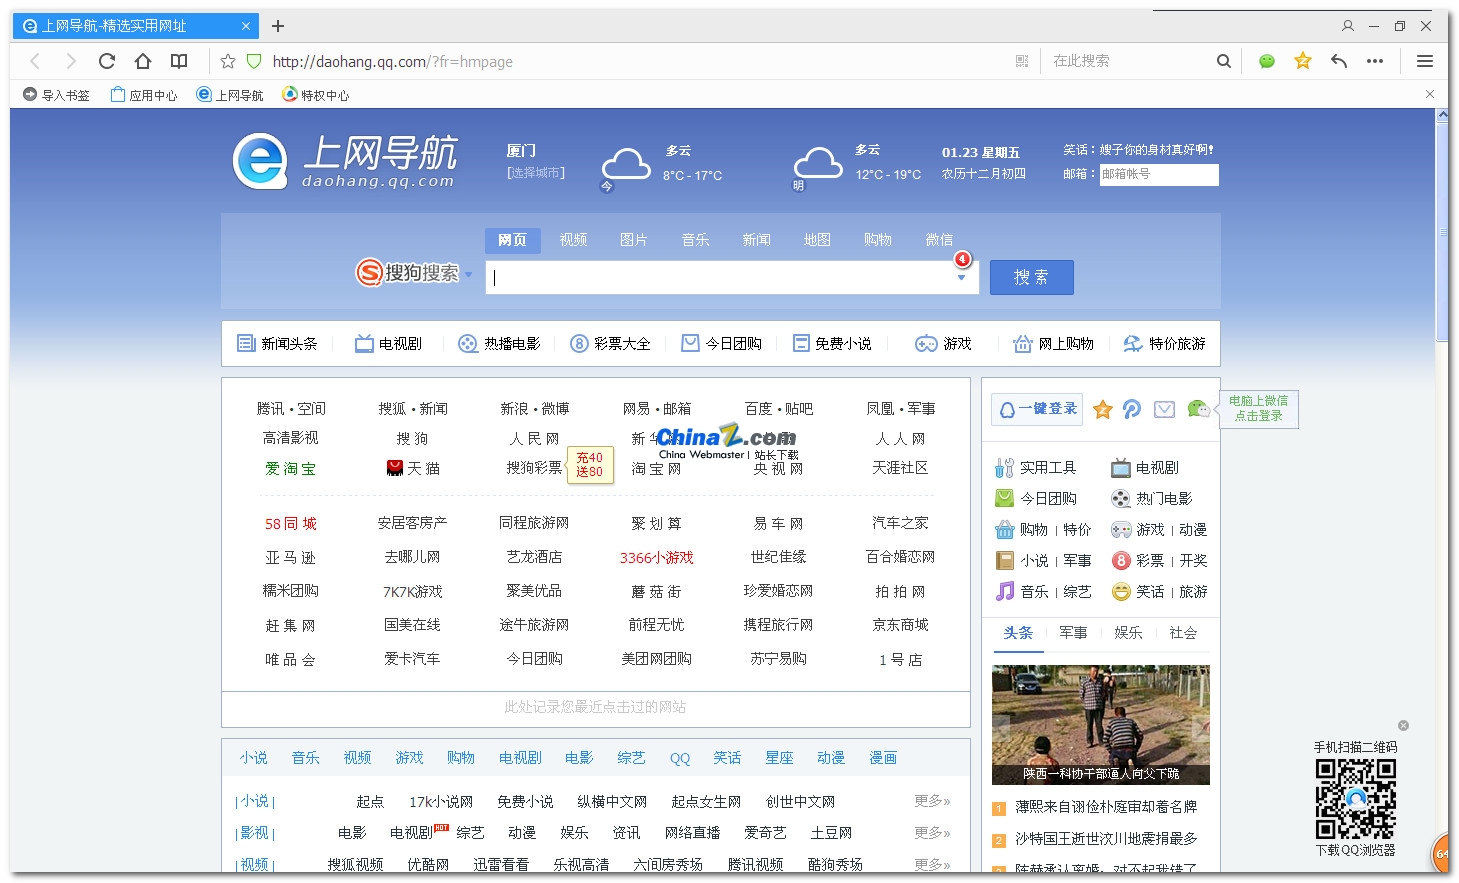Open the hamburger main menu
The width and height of the screenshot is (1459, 883).
click(x=1425, y=61)
